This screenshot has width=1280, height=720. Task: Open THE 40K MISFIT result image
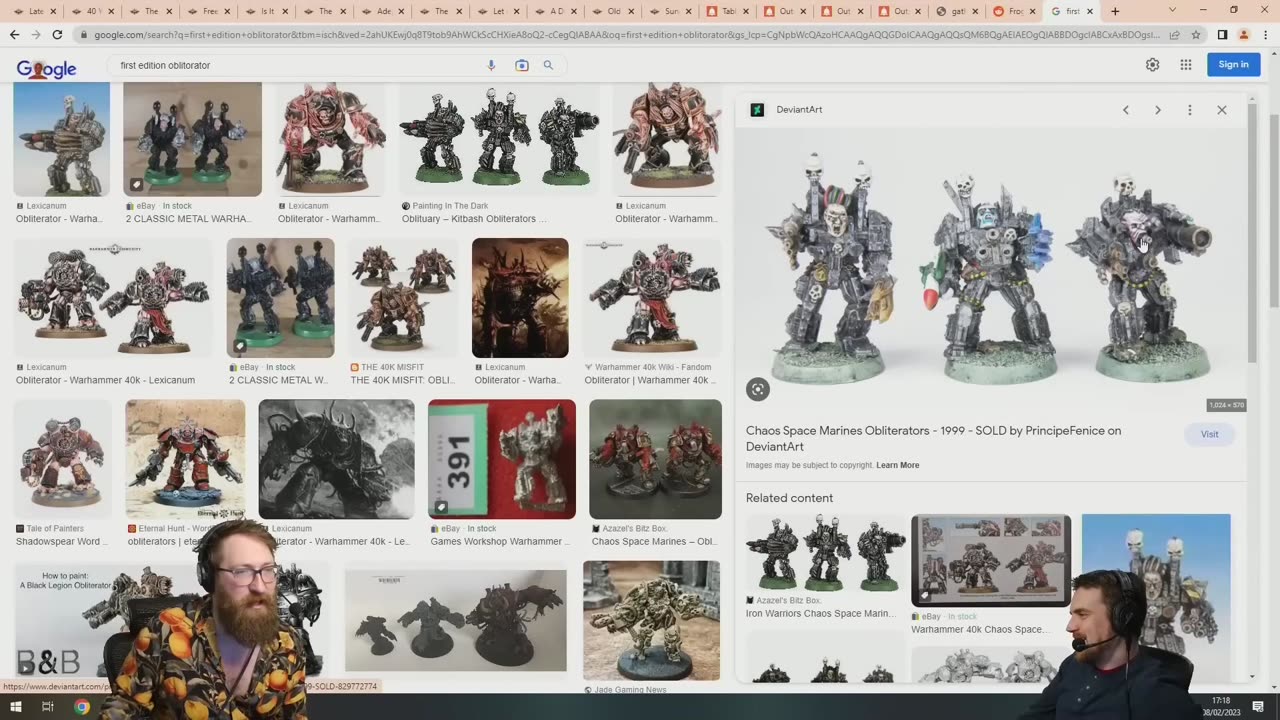click(x=404, y=297)
